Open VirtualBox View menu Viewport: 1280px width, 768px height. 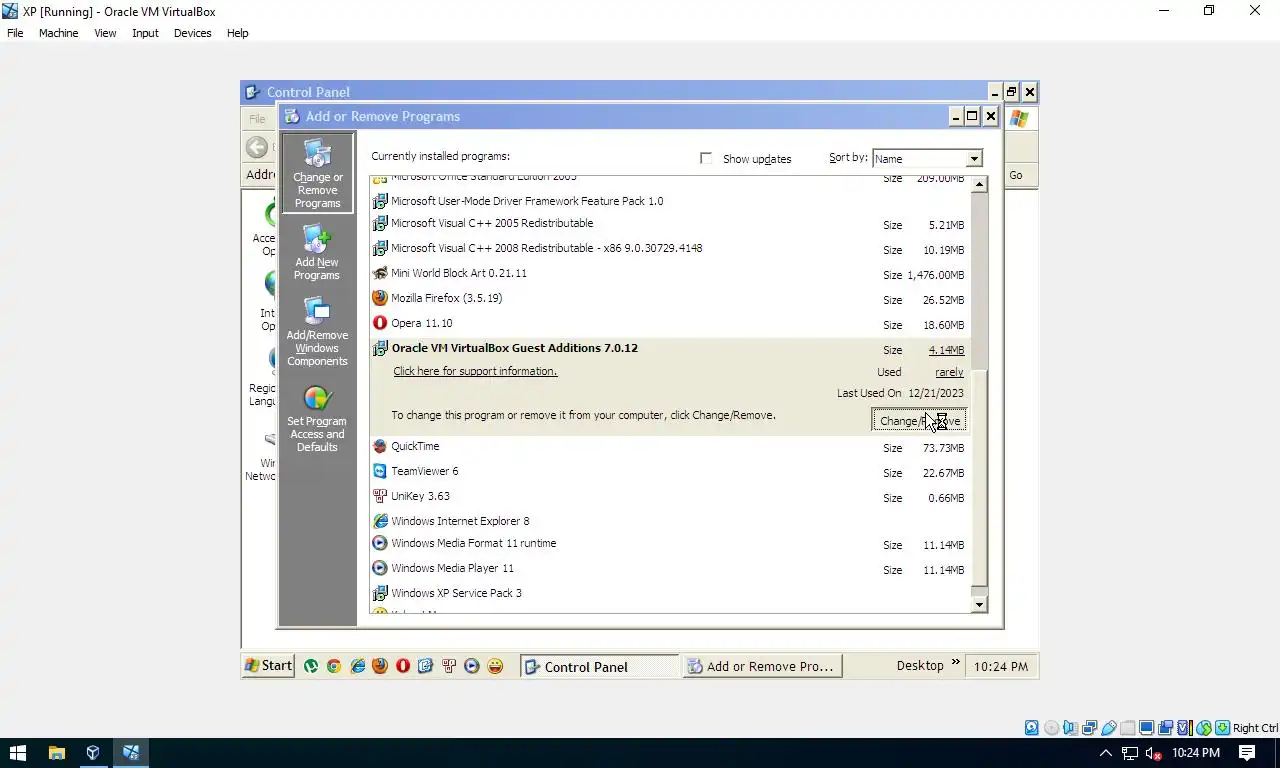pyautogui.click(x=105, y=33)
